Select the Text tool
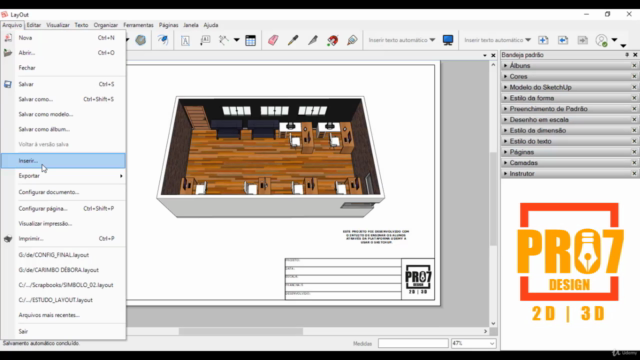Image resolution: width=640 pixels, height=360 pixels. [185, 40]
